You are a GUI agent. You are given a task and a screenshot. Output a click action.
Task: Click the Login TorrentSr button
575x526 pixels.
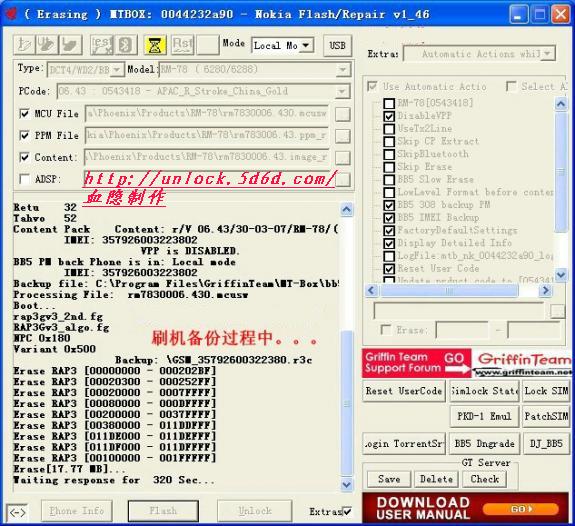click(x=404, y=444)
